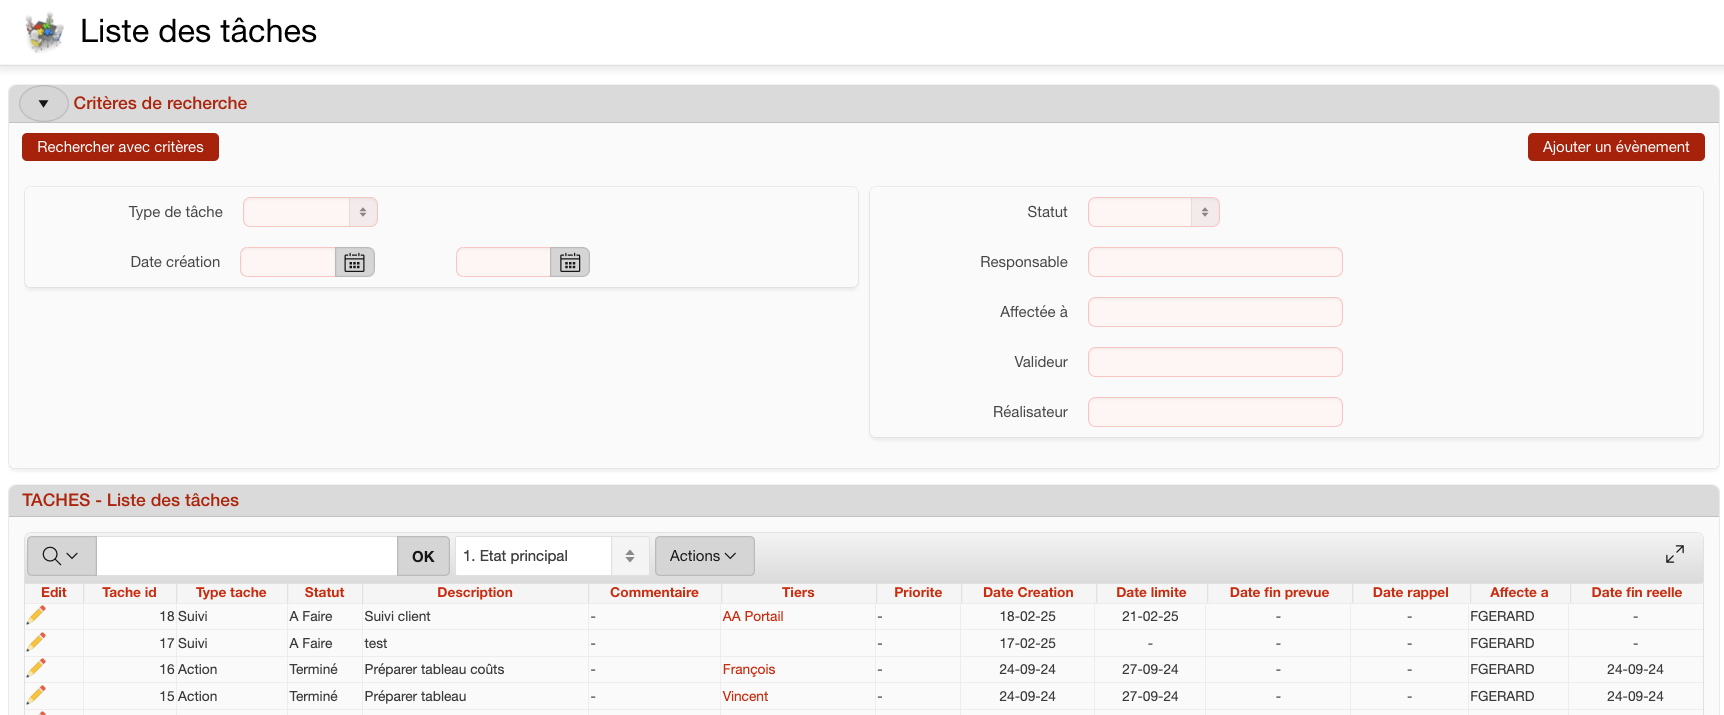
Task: Select the saved report '1. Etat principal'
Action: click(x=551, y=556)
